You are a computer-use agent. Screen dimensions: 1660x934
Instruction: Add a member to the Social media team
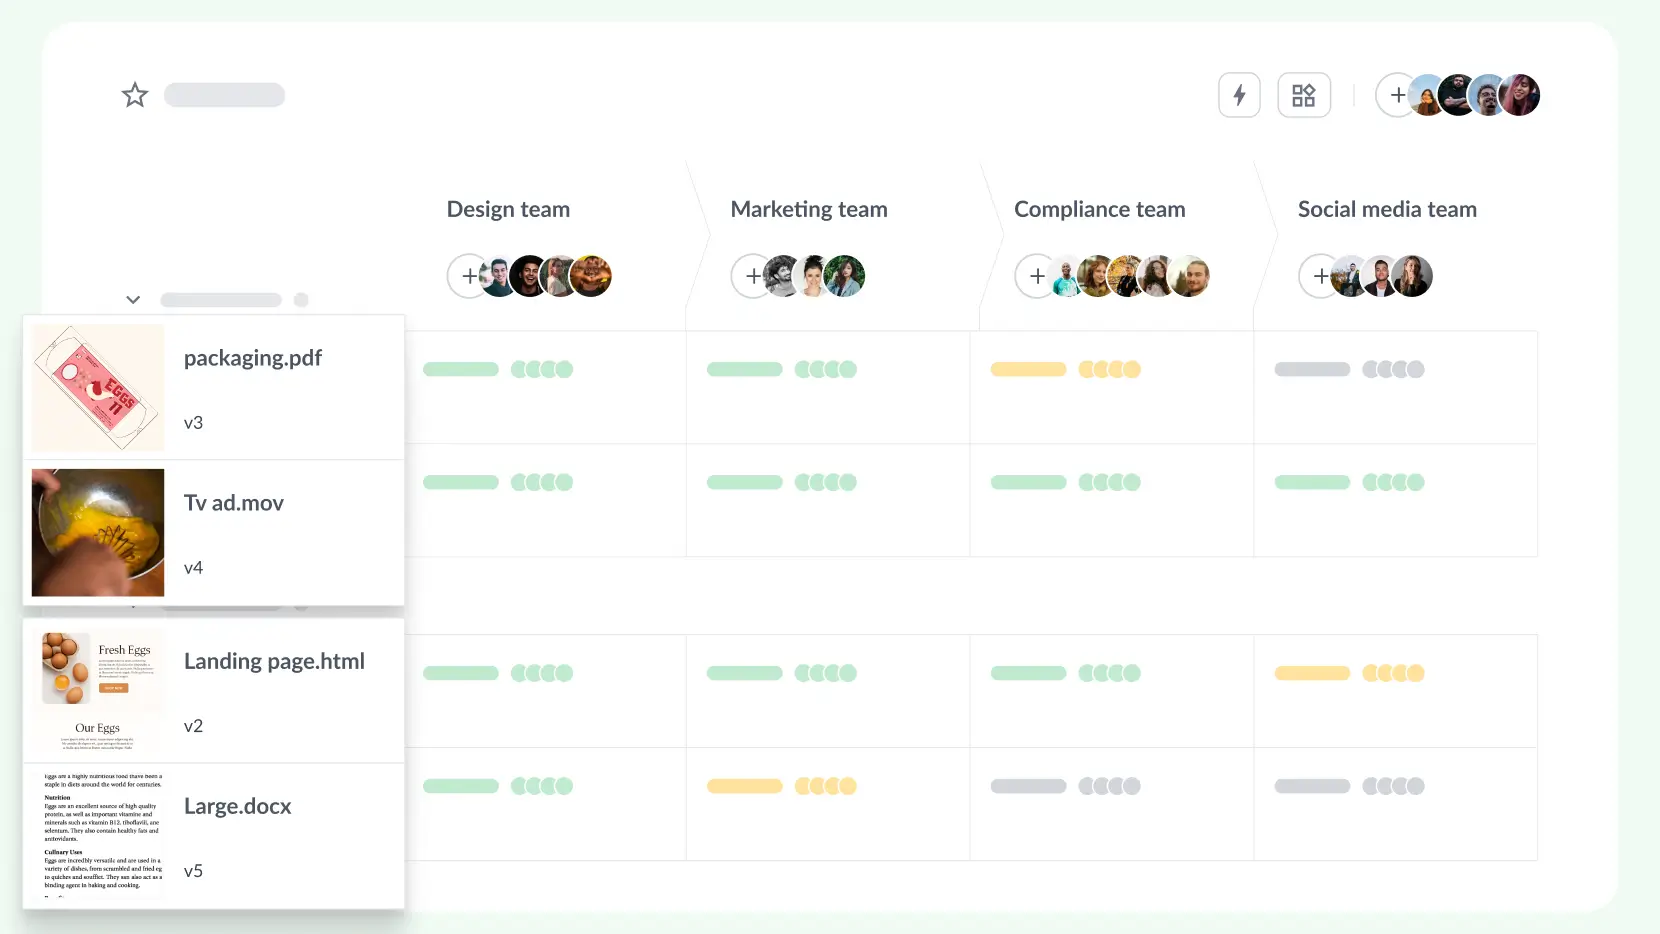[x=1320, y=276]
